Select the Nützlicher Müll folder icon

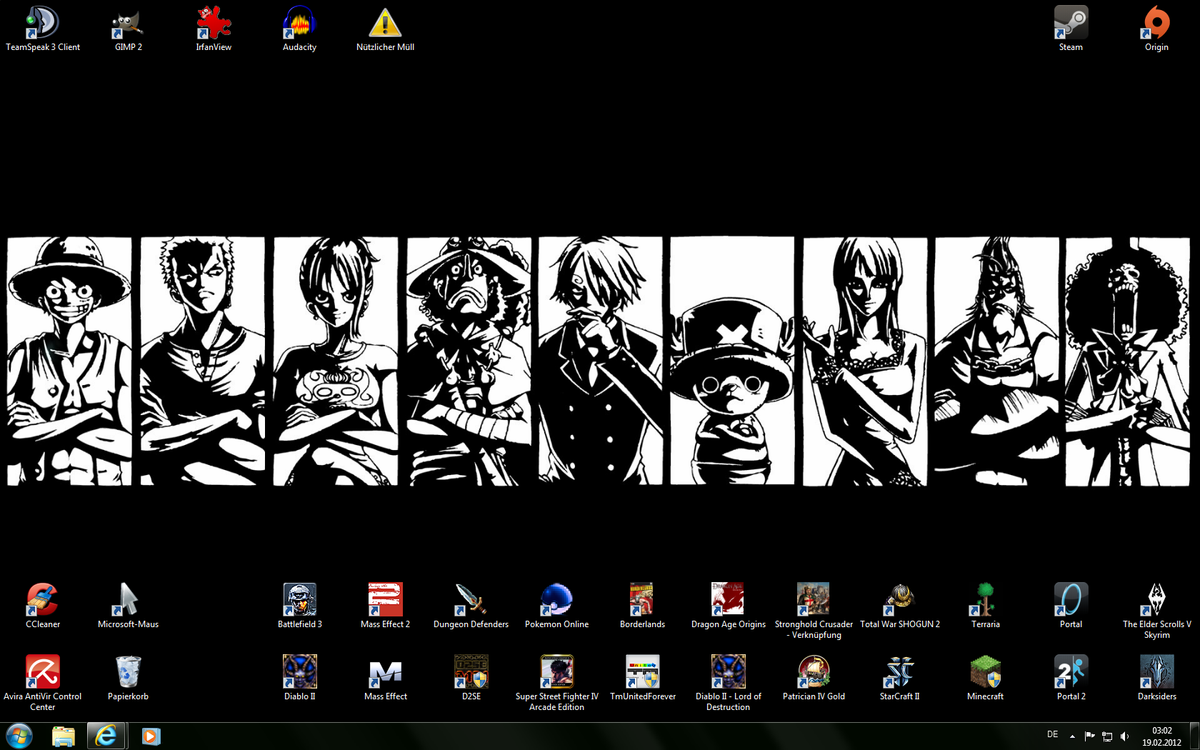point(385,29)
